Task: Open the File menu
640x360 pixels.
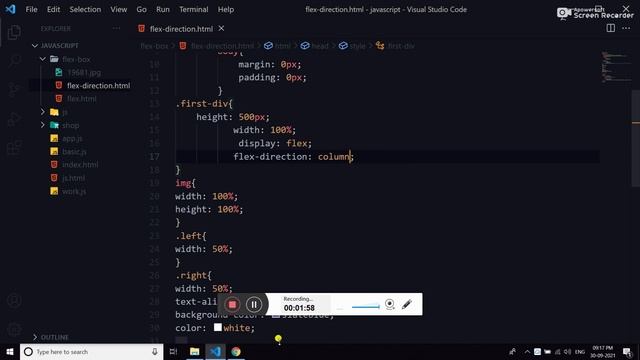Action: pos(31,9)
